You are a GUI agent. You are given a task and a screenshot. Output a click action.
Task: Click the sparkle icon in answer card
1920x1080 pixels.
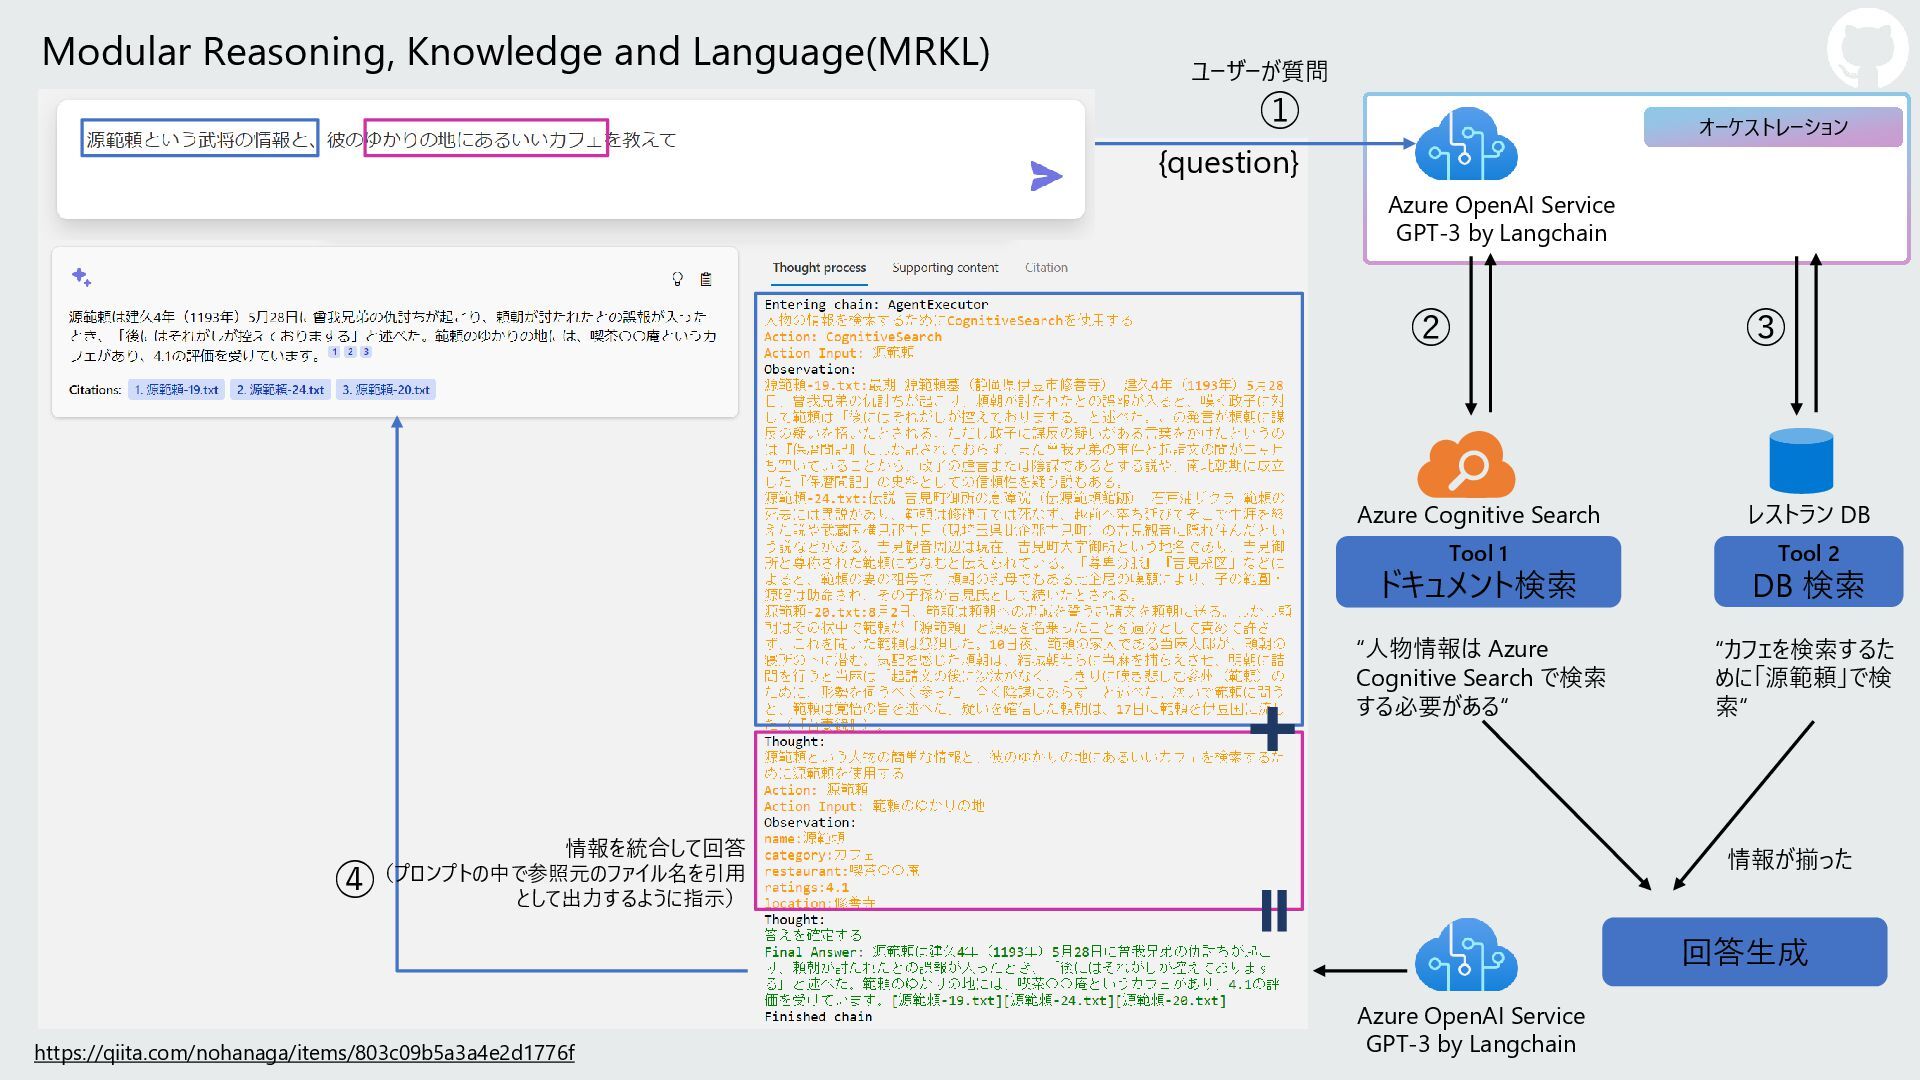[81, 276]
